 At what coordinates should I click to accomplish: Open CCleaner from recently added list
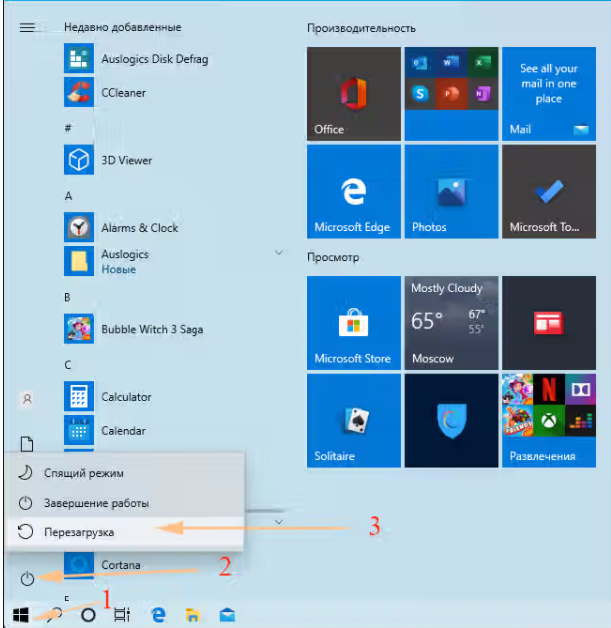coord(123,93)
